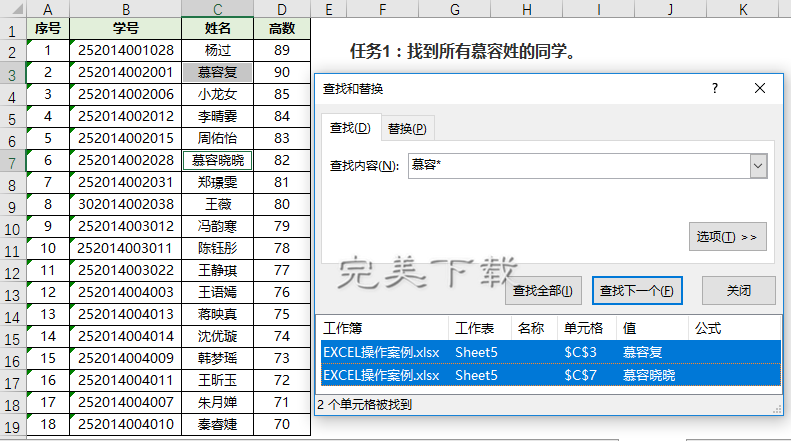Select the 高数 score cell 89
This screenshot has height=441, width=791.
coord(282,50)
